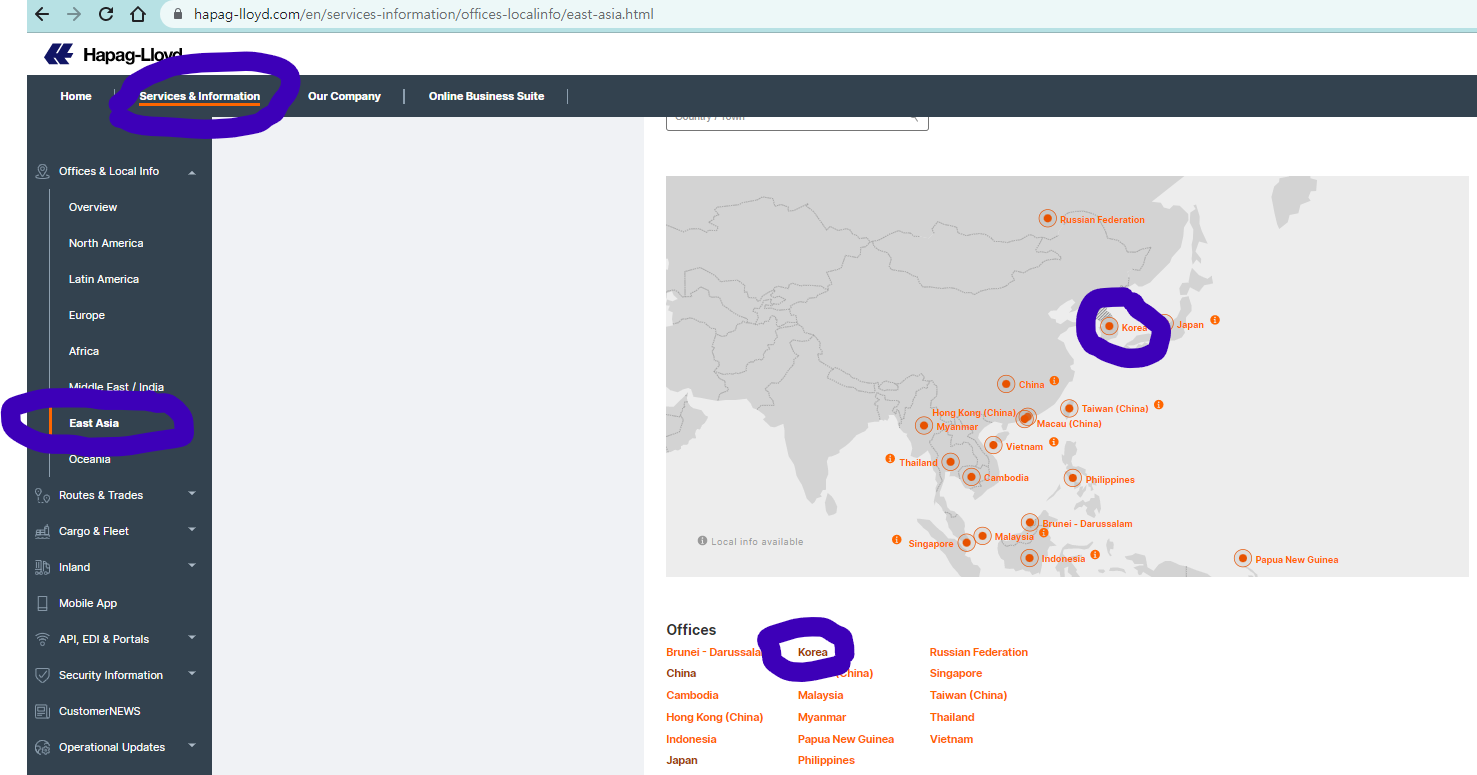
Task: Select Middle East / India in sidebar
Action: 116,387
